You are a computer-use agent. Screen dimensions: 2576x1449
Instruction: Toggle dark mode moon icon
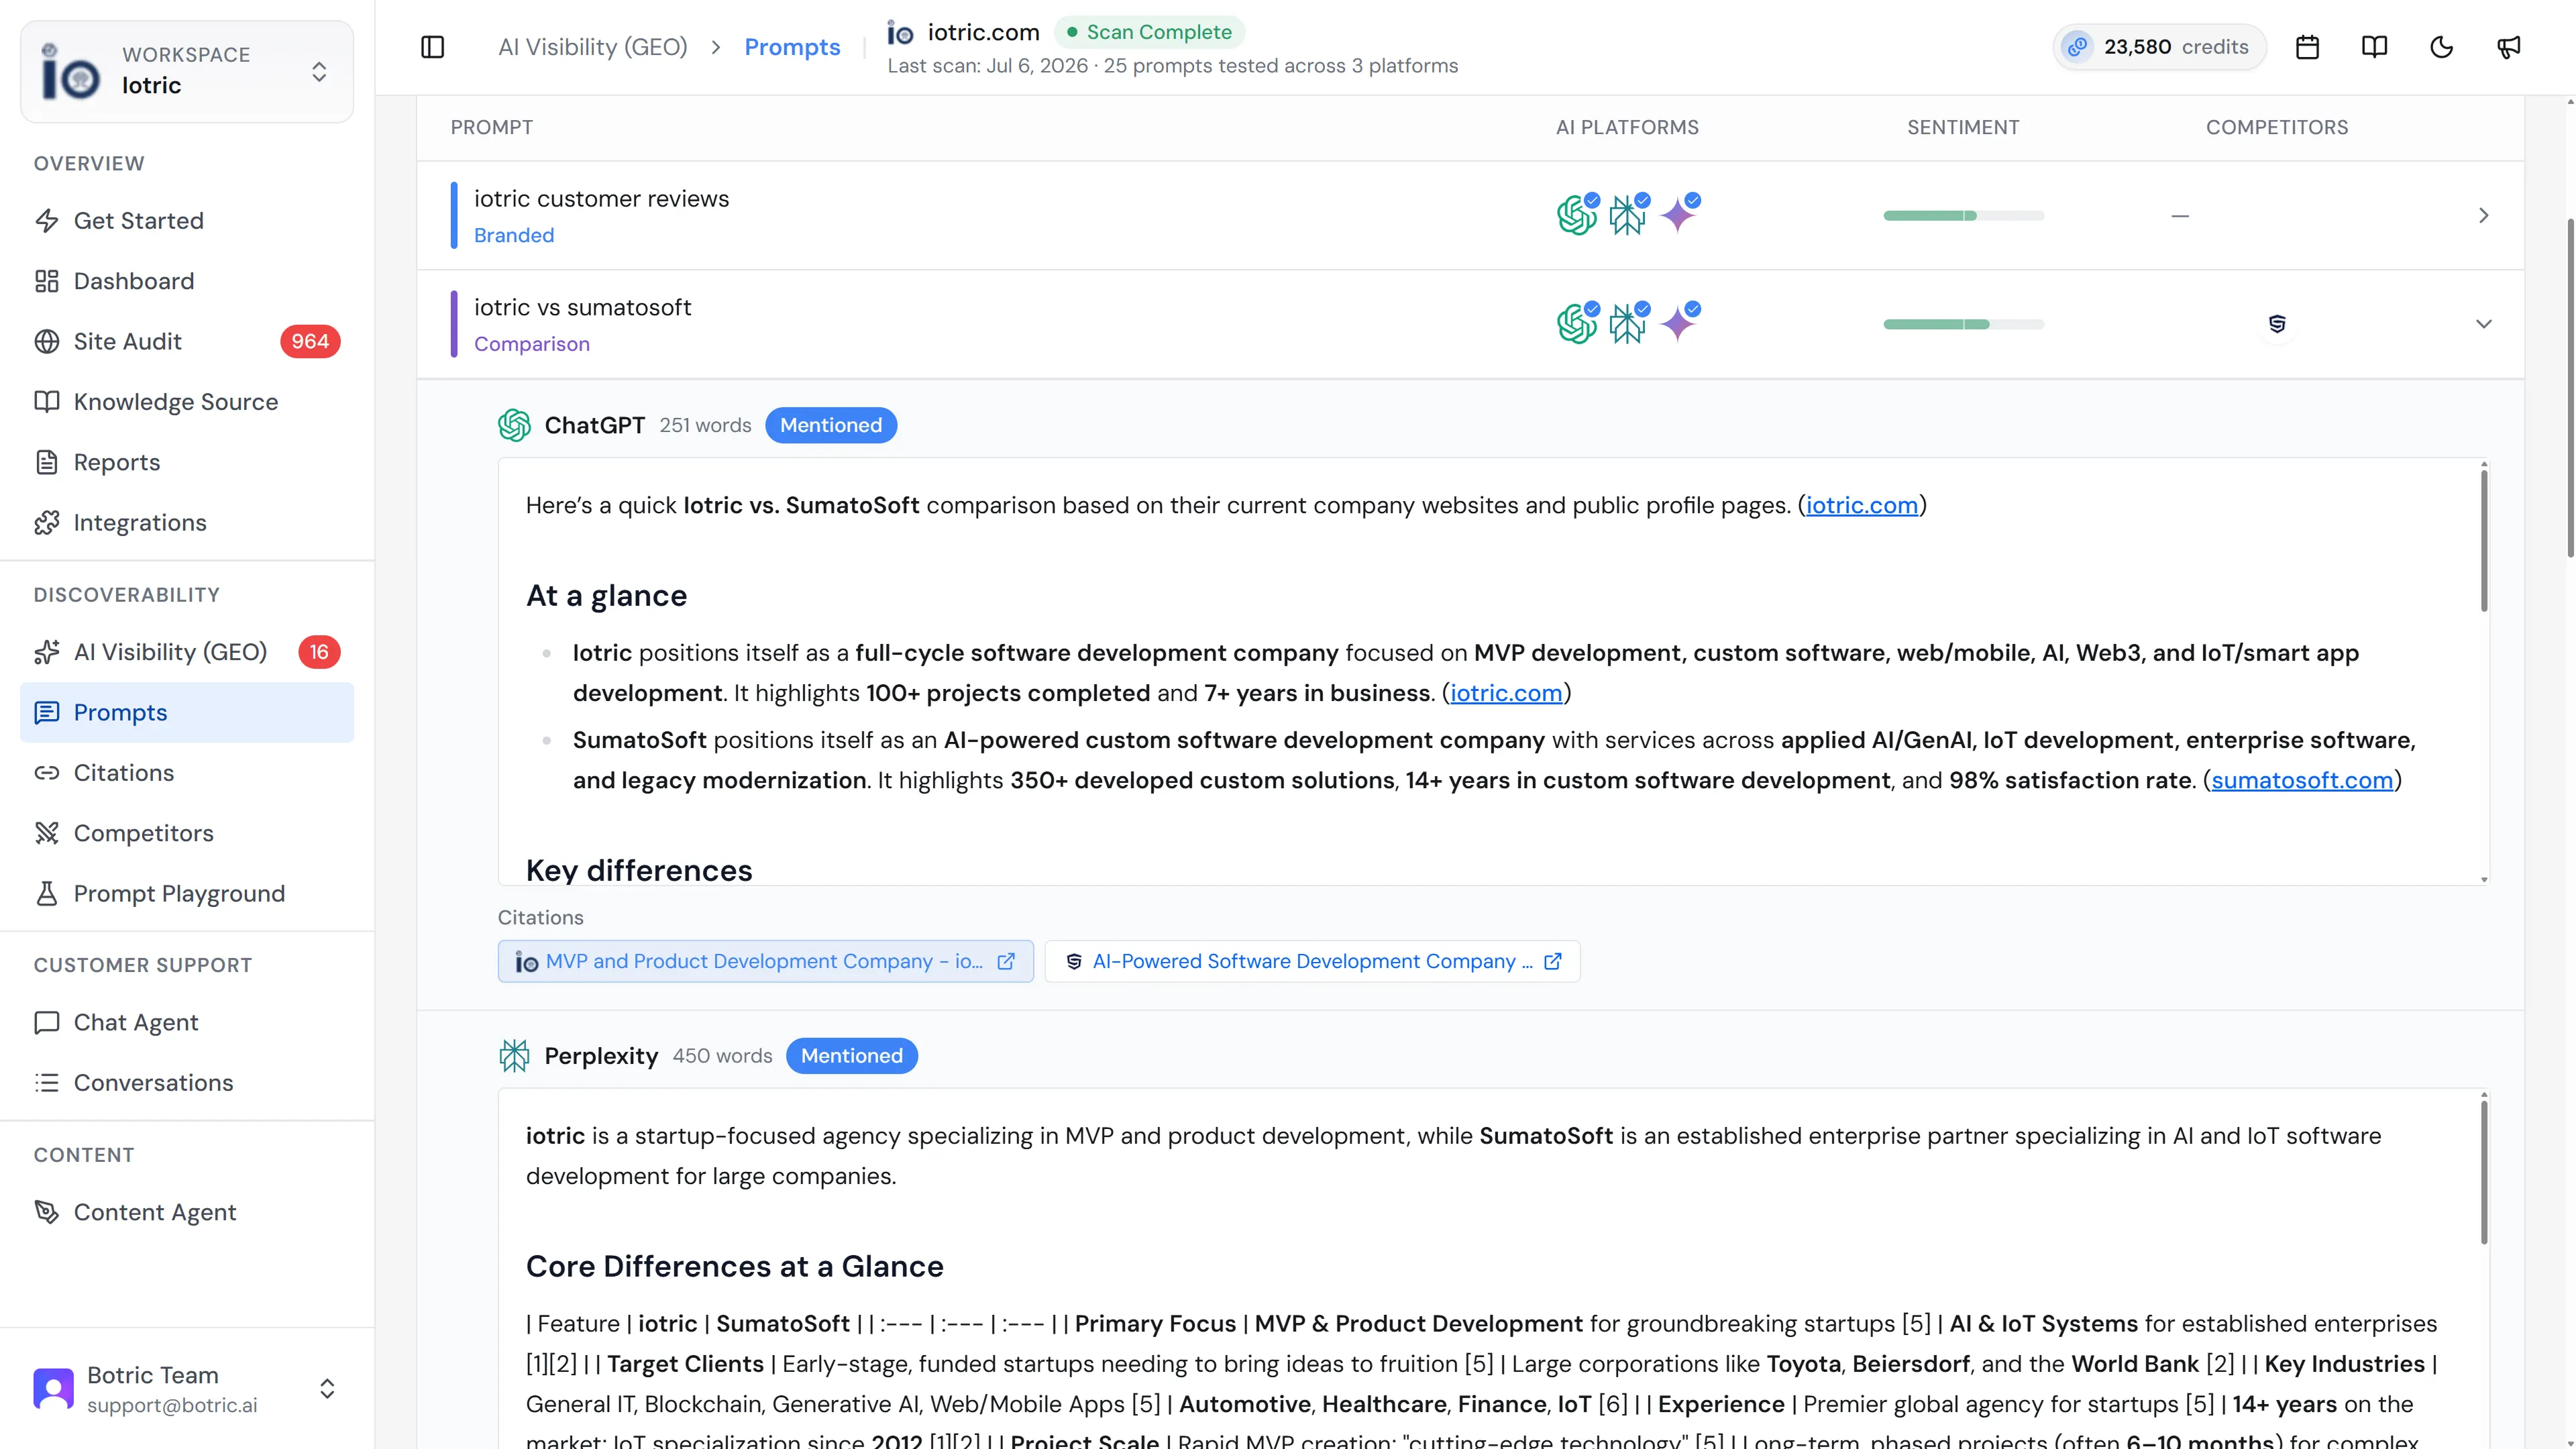tap(2441, 47)
